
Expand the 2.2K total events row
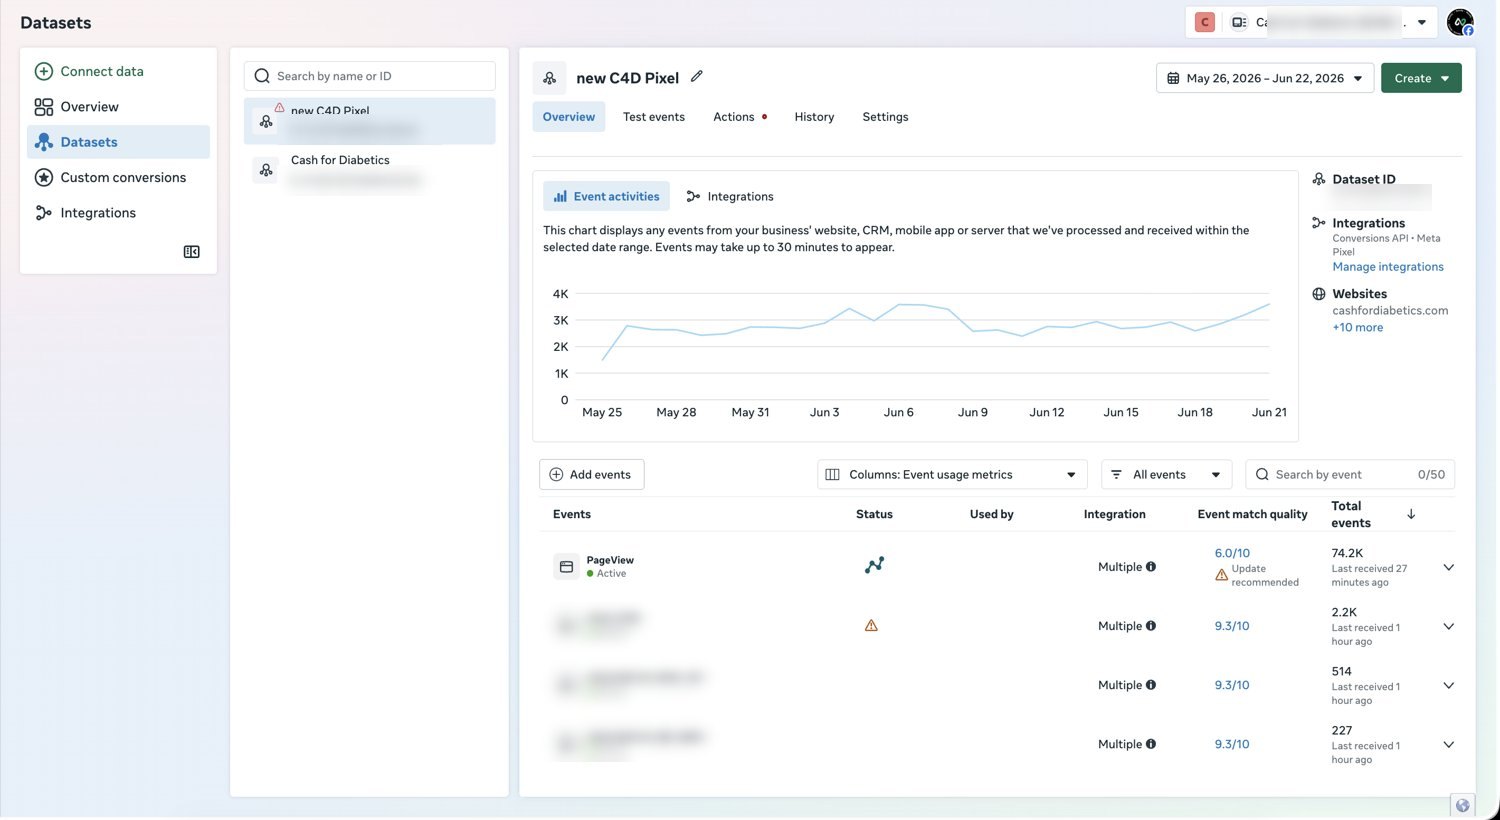coord(1448,626)
